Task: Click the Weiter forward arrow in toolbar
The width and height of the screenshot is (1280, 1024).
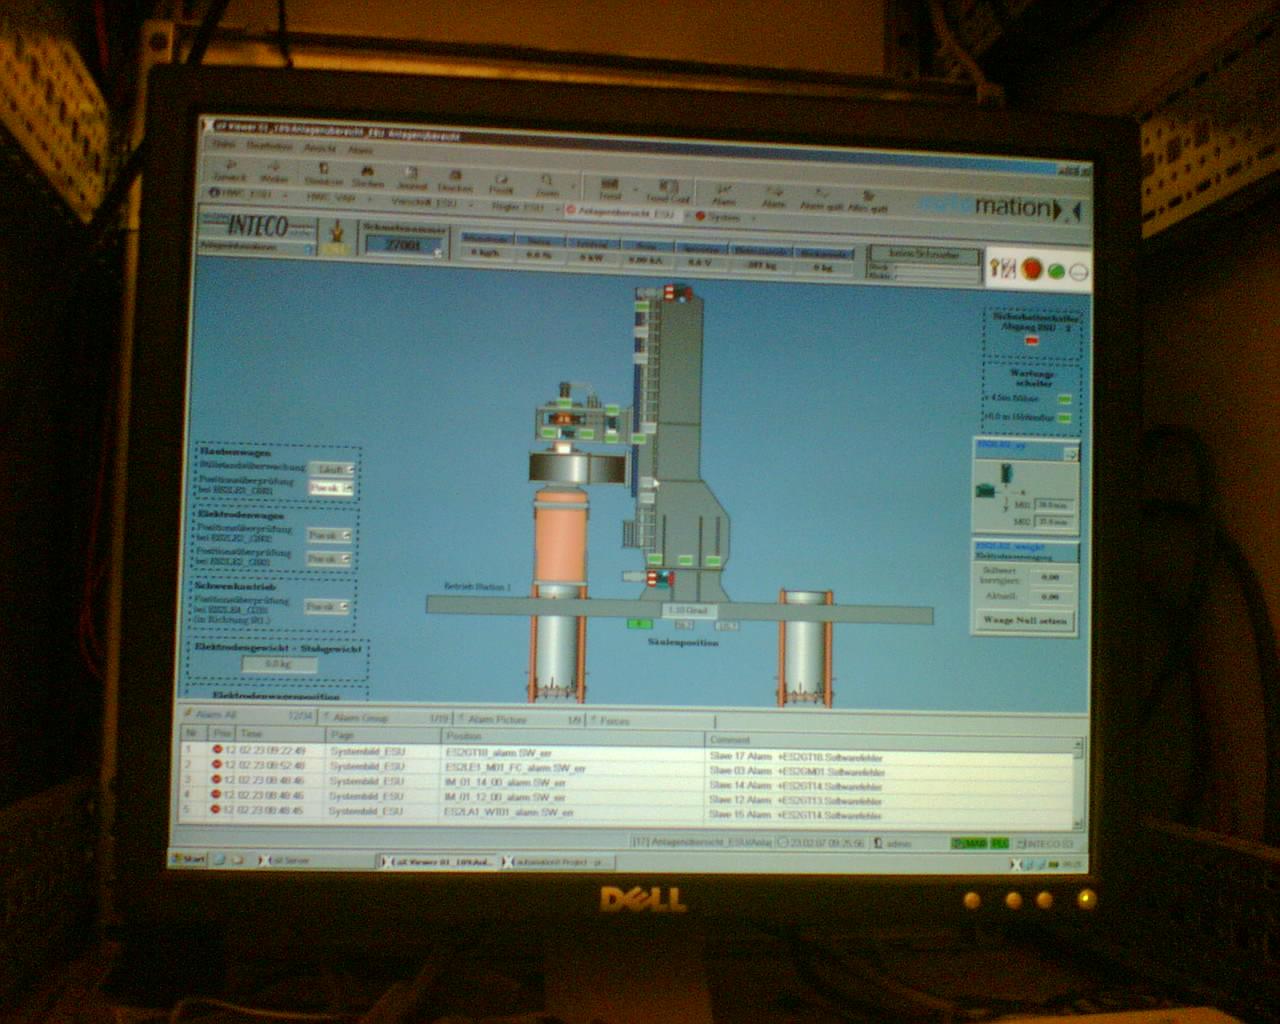Action: click(274, 168)
